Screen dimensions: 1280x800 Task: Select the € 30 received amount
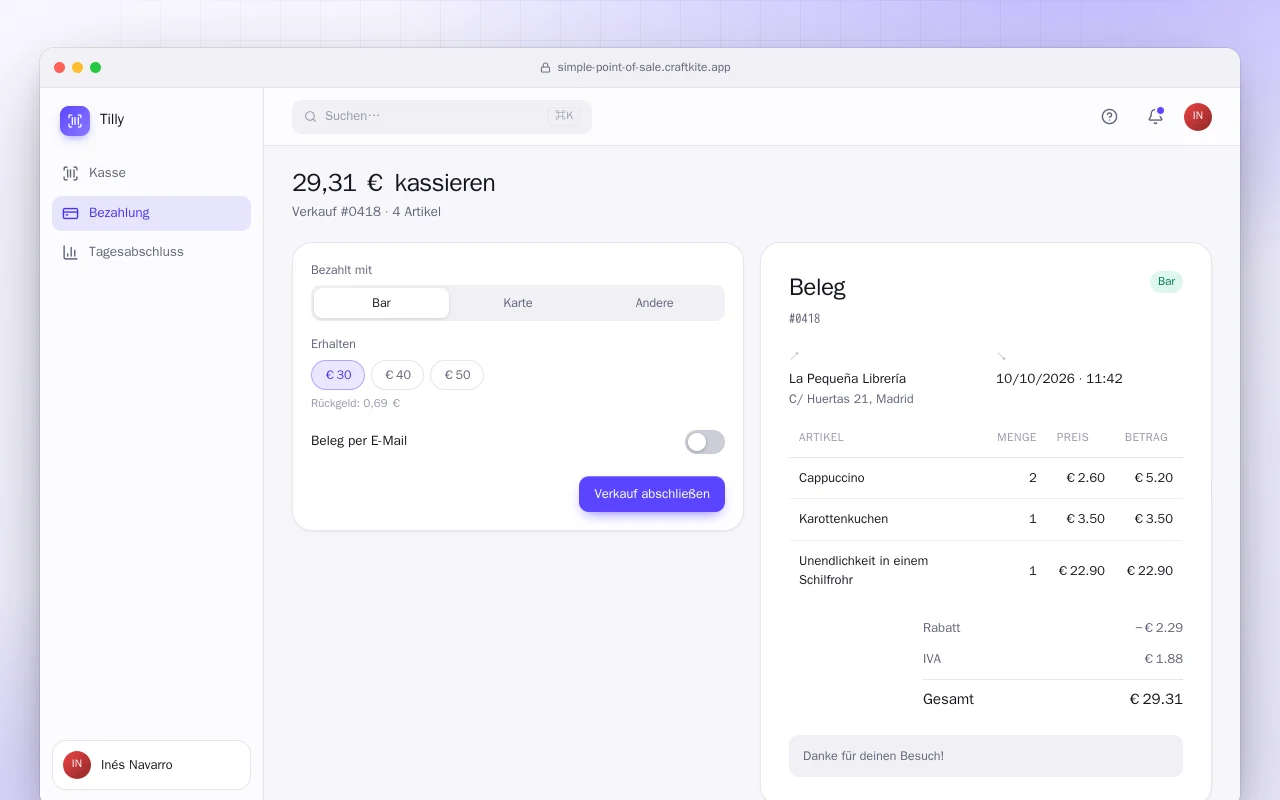pos(338,375)
